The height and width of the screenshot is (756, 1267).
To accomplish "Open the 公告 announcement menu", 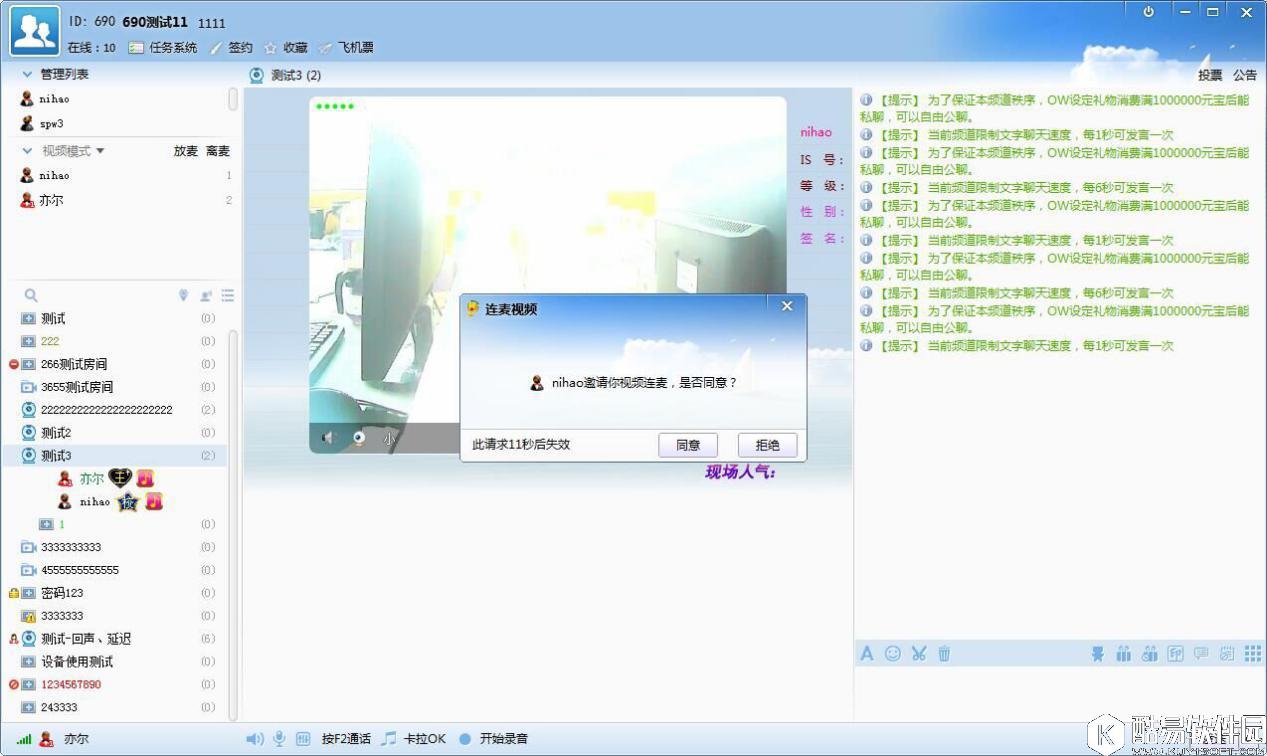I will 1244,75.
